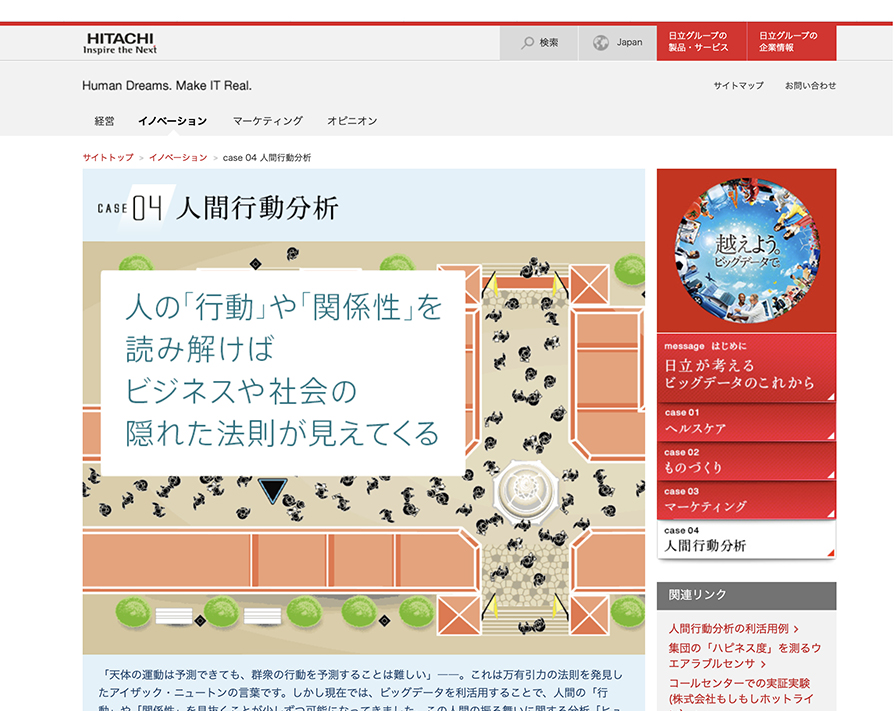Switch to the マーケティング navigation tab
This screenshot has height=711, width=894.
pos(268,121)
